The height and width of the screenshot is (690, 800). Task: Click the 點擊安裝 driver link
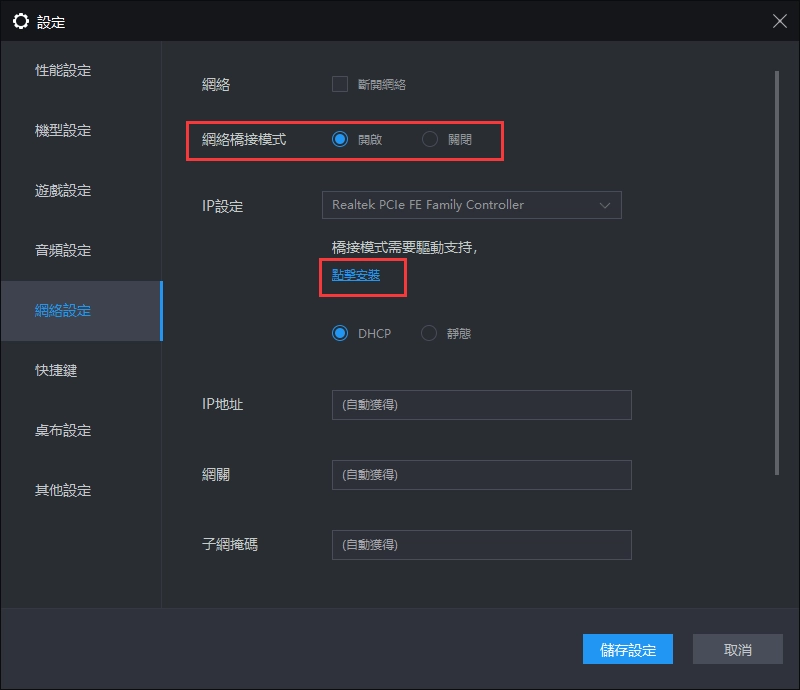356,275
